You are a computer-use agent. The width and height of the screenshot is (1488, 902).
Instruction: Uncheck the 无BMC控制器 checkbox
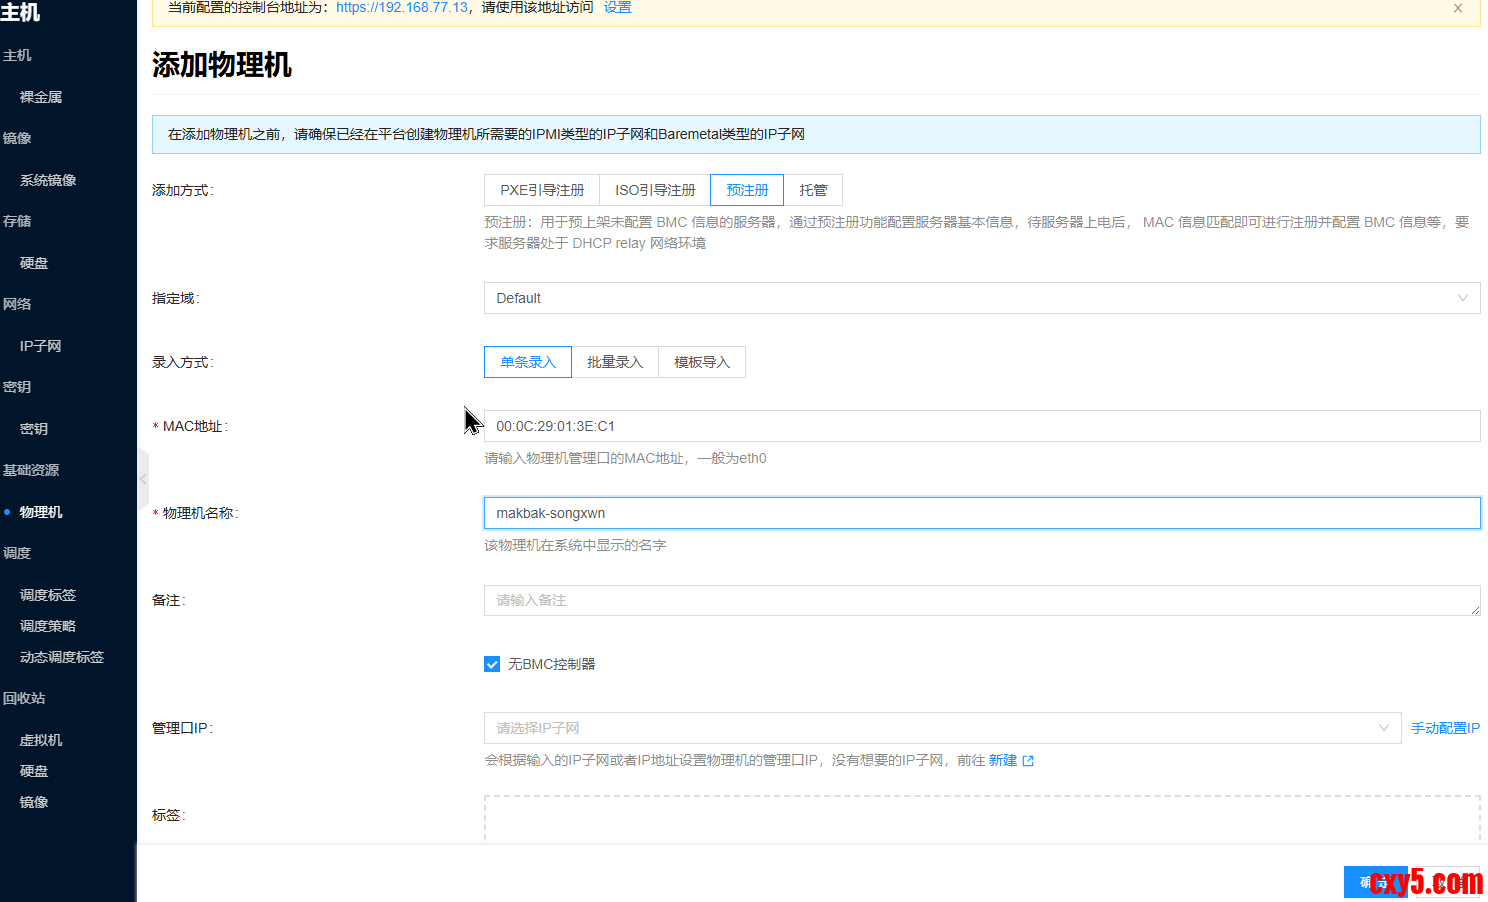coord(492,664)
